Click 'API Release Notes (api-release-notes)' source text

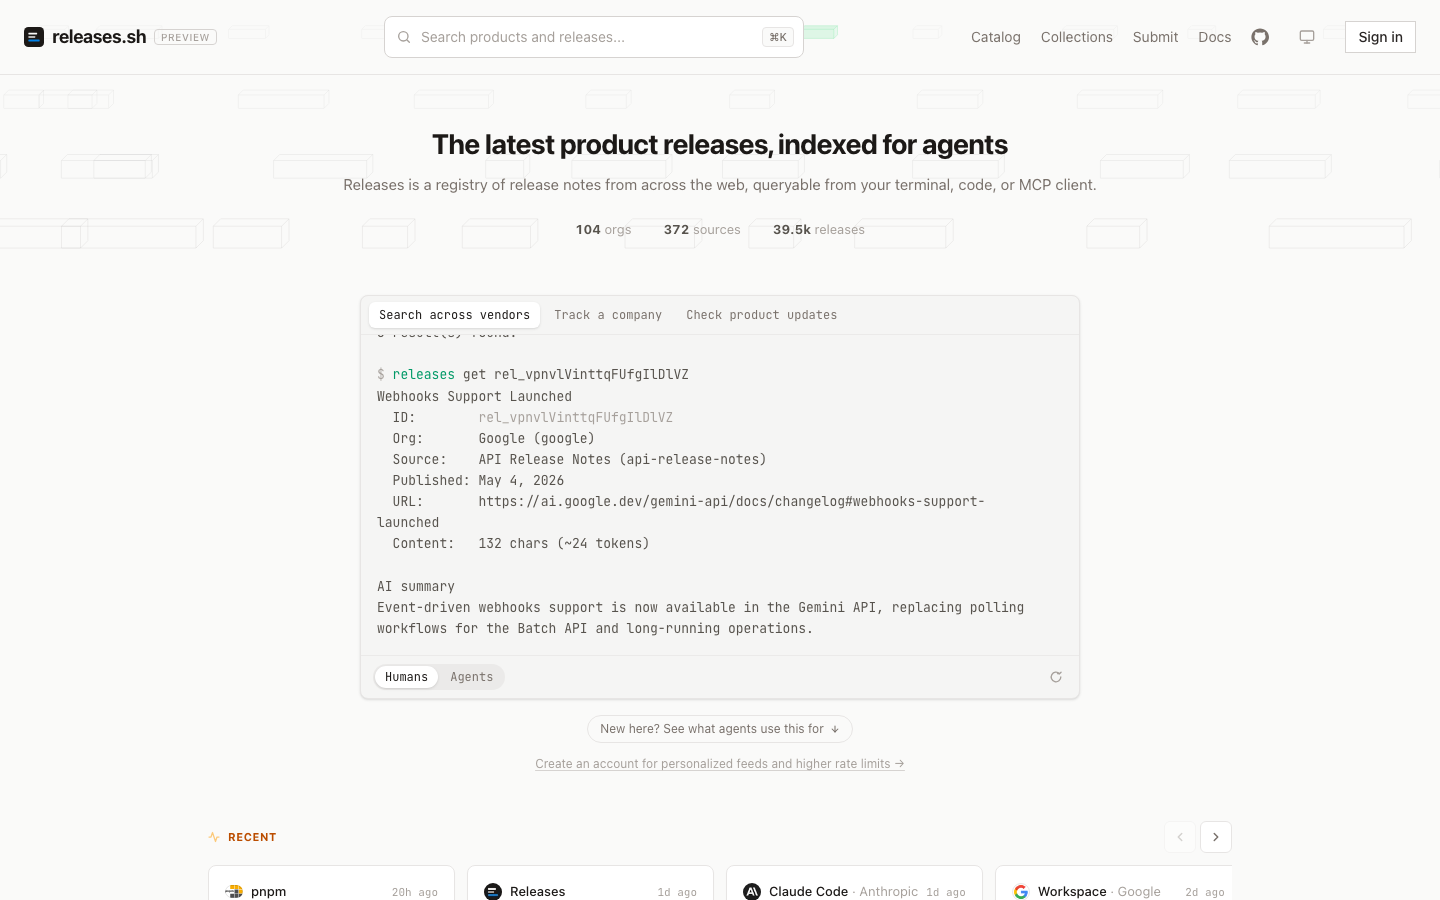tap(622, 460)
